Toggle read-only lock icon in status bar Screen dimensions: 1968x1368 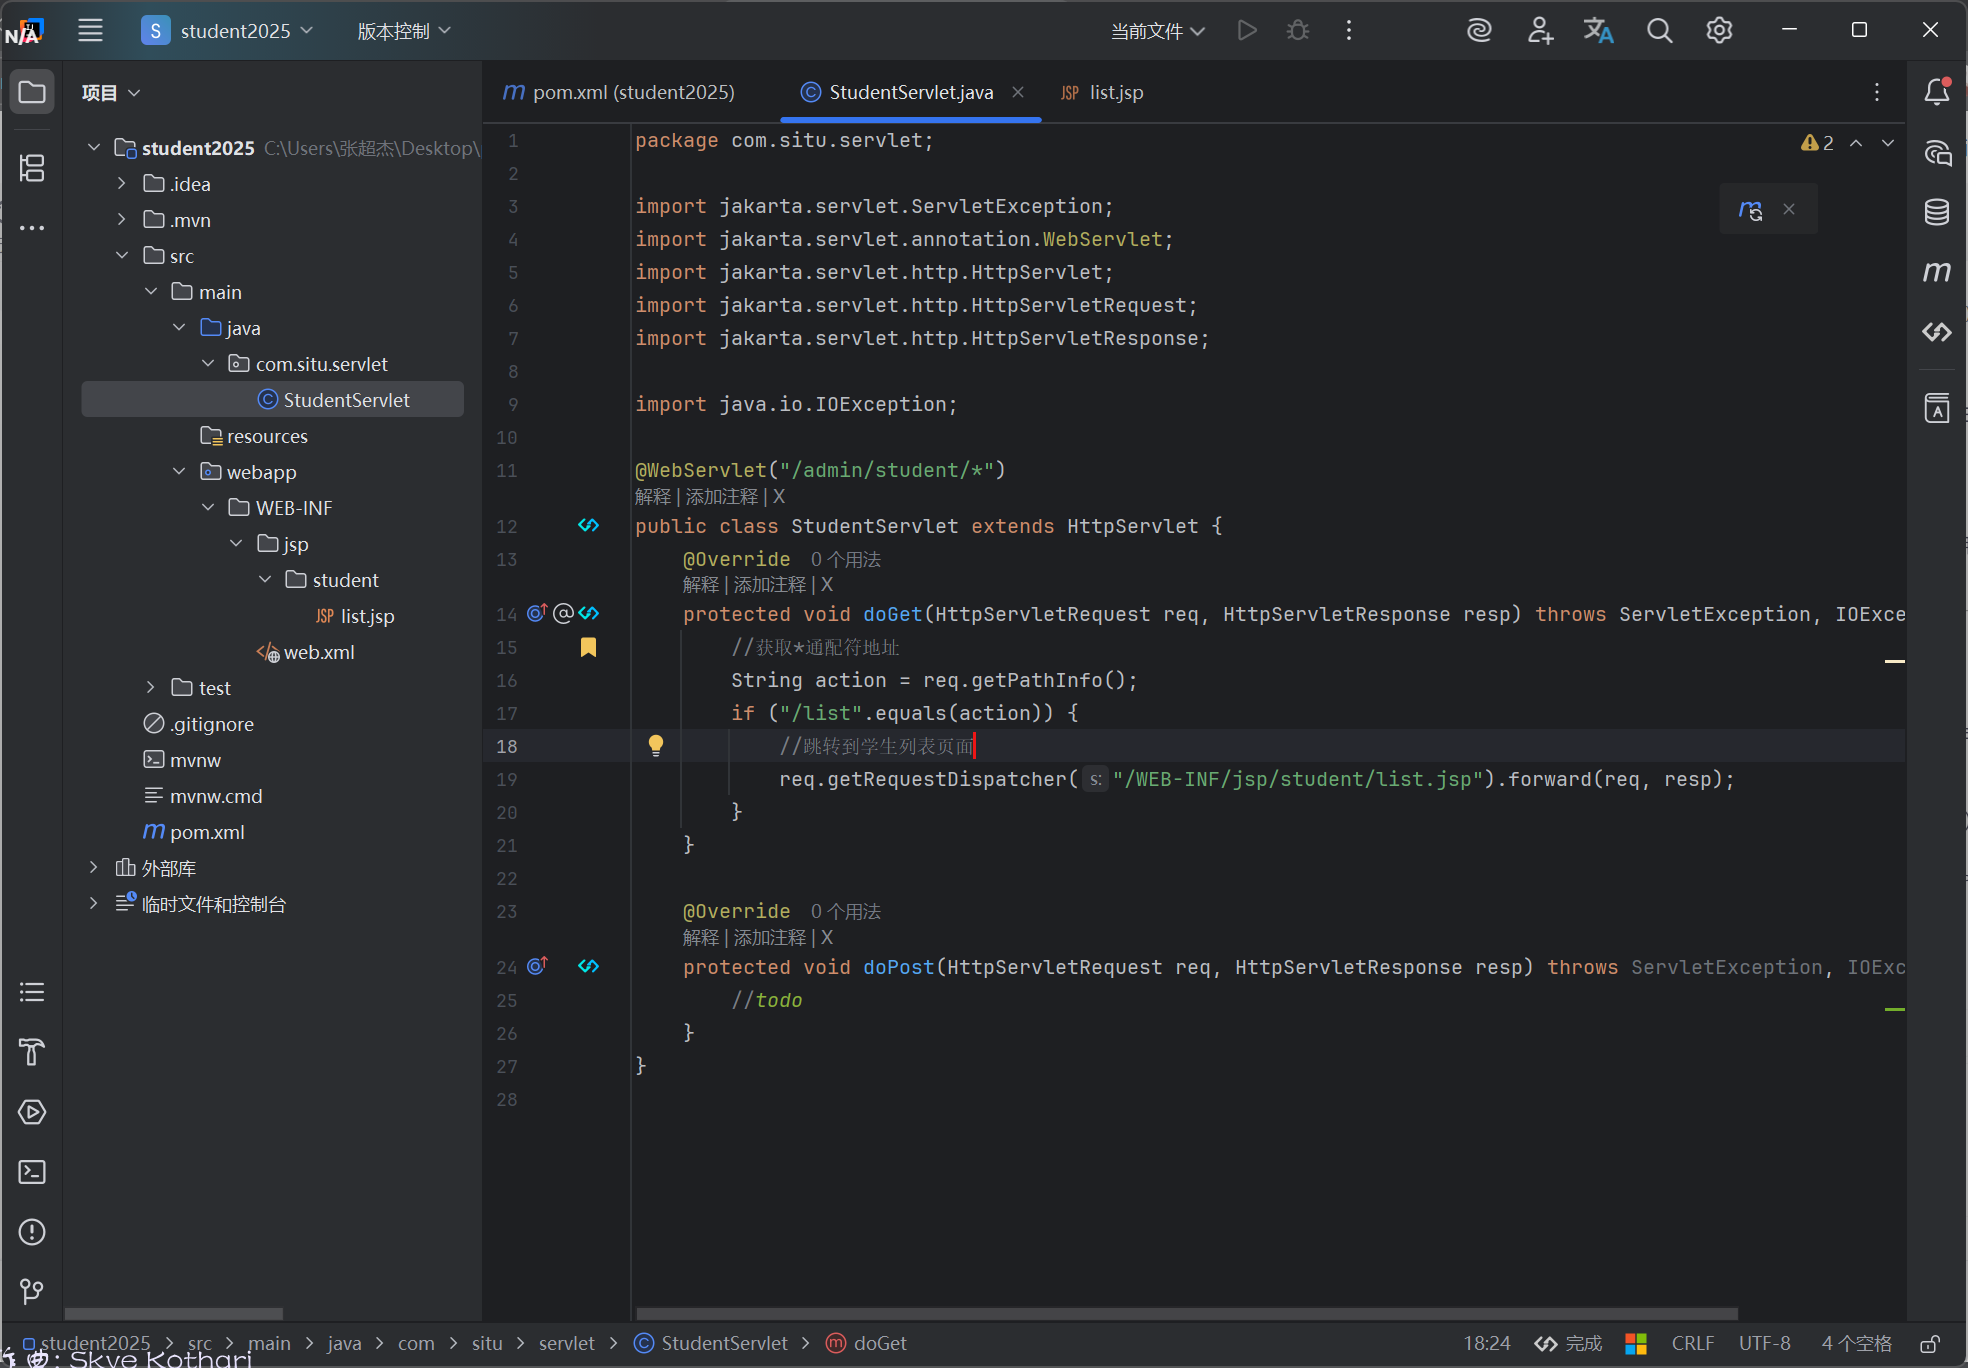pyautogui.click(x=1930, y=1343)
